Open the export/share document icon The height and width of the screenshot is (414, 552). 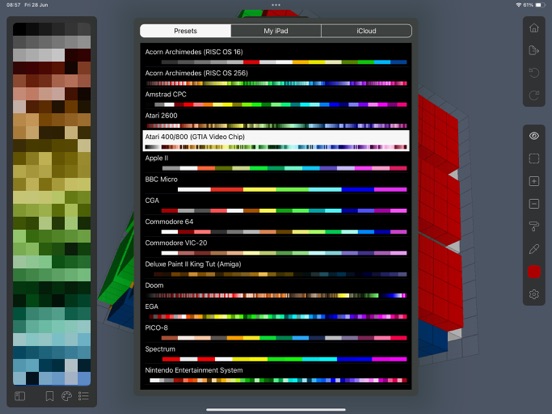click(x=534, y=50)
